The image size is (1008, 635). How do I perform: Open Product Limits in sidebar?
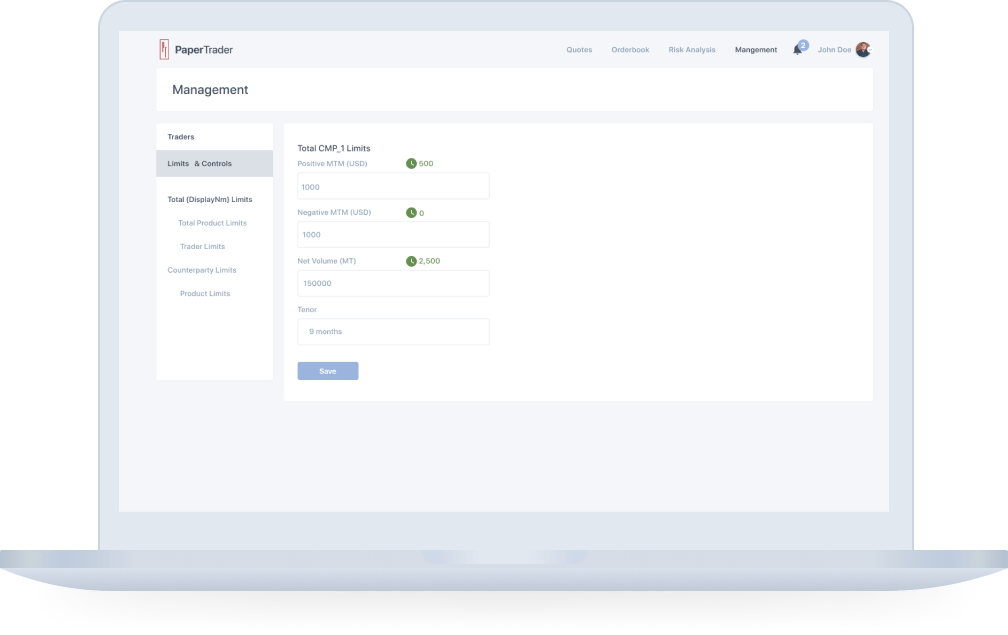tap(205, 294)
